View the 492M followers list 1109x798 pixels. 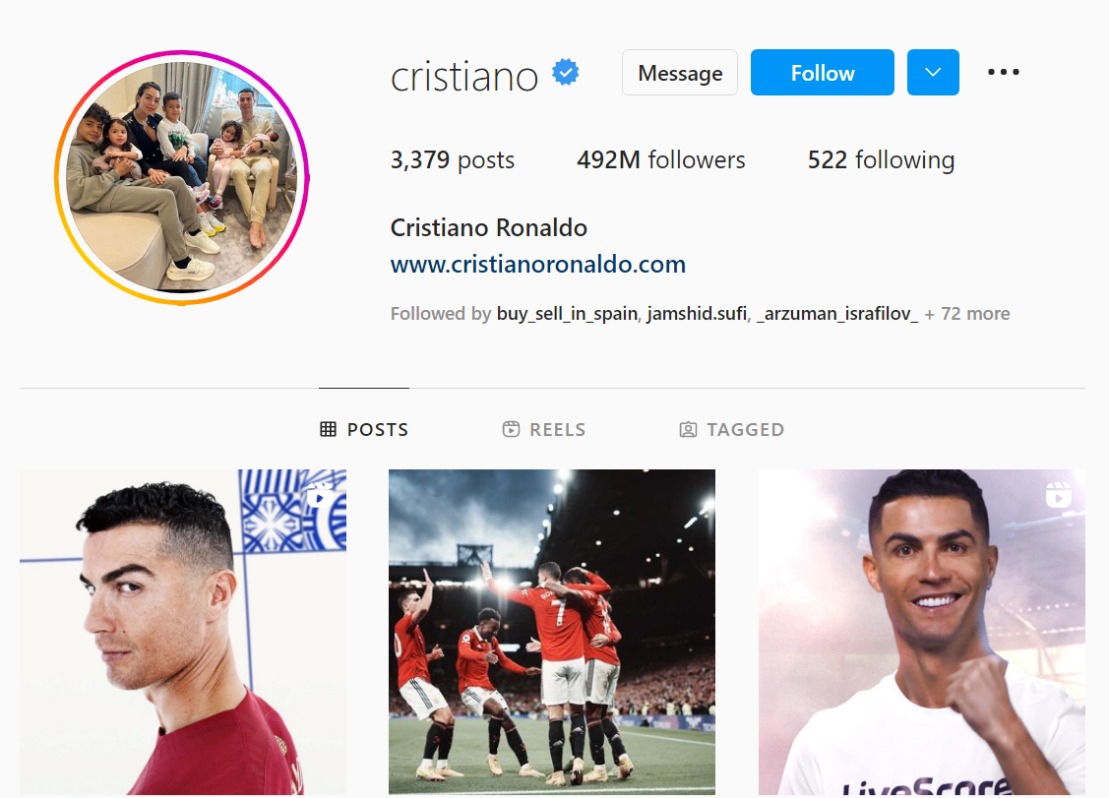[x=661, y=160]
